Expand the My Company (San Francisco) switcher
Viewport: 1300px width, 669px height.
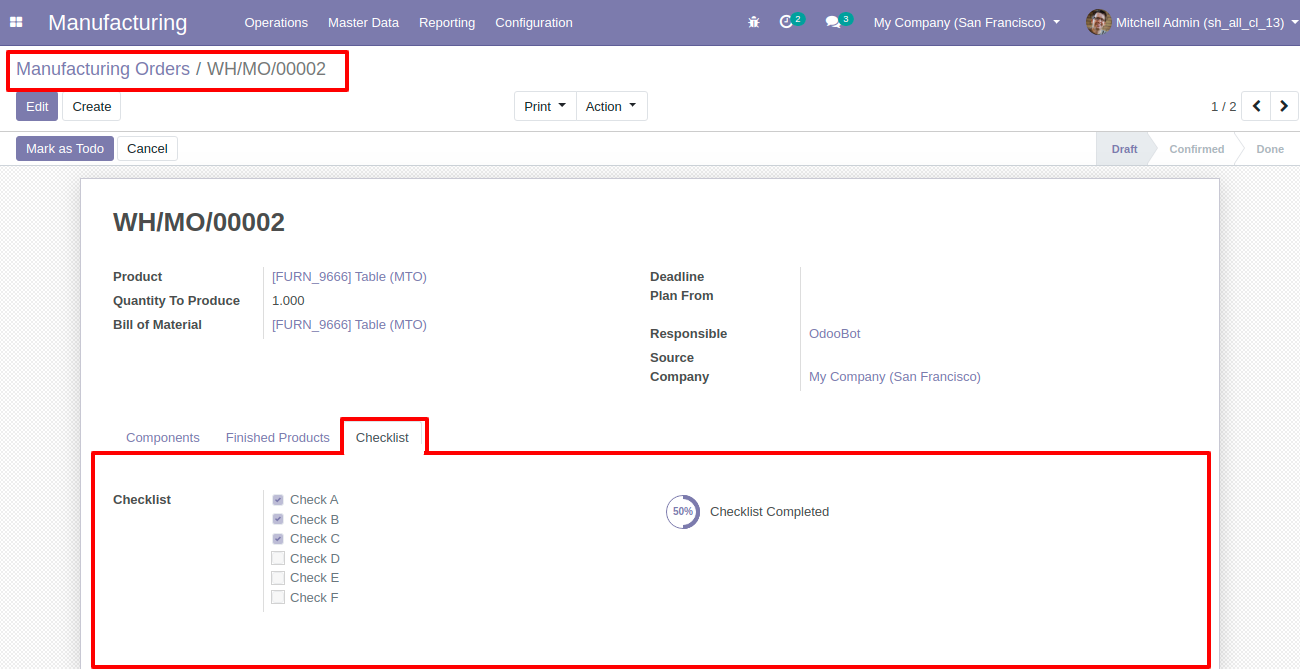[966, 22]
